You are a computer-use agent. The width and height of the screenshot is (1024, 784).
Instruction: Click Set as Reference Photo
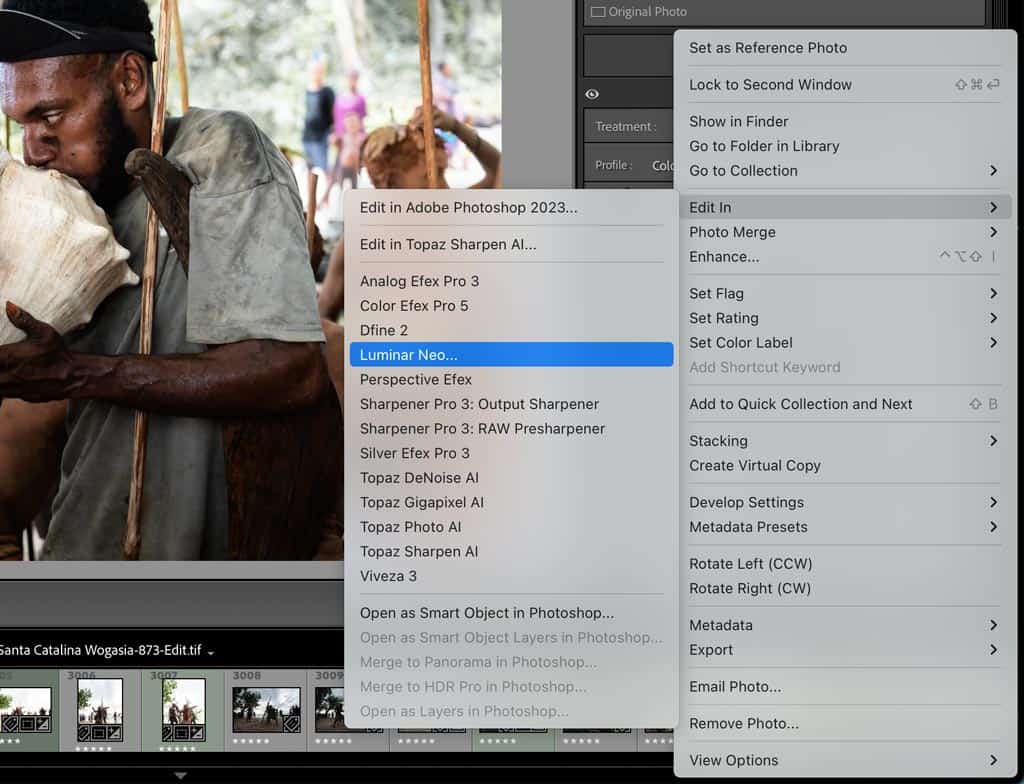pyautogui.click(x=768, y=47)
